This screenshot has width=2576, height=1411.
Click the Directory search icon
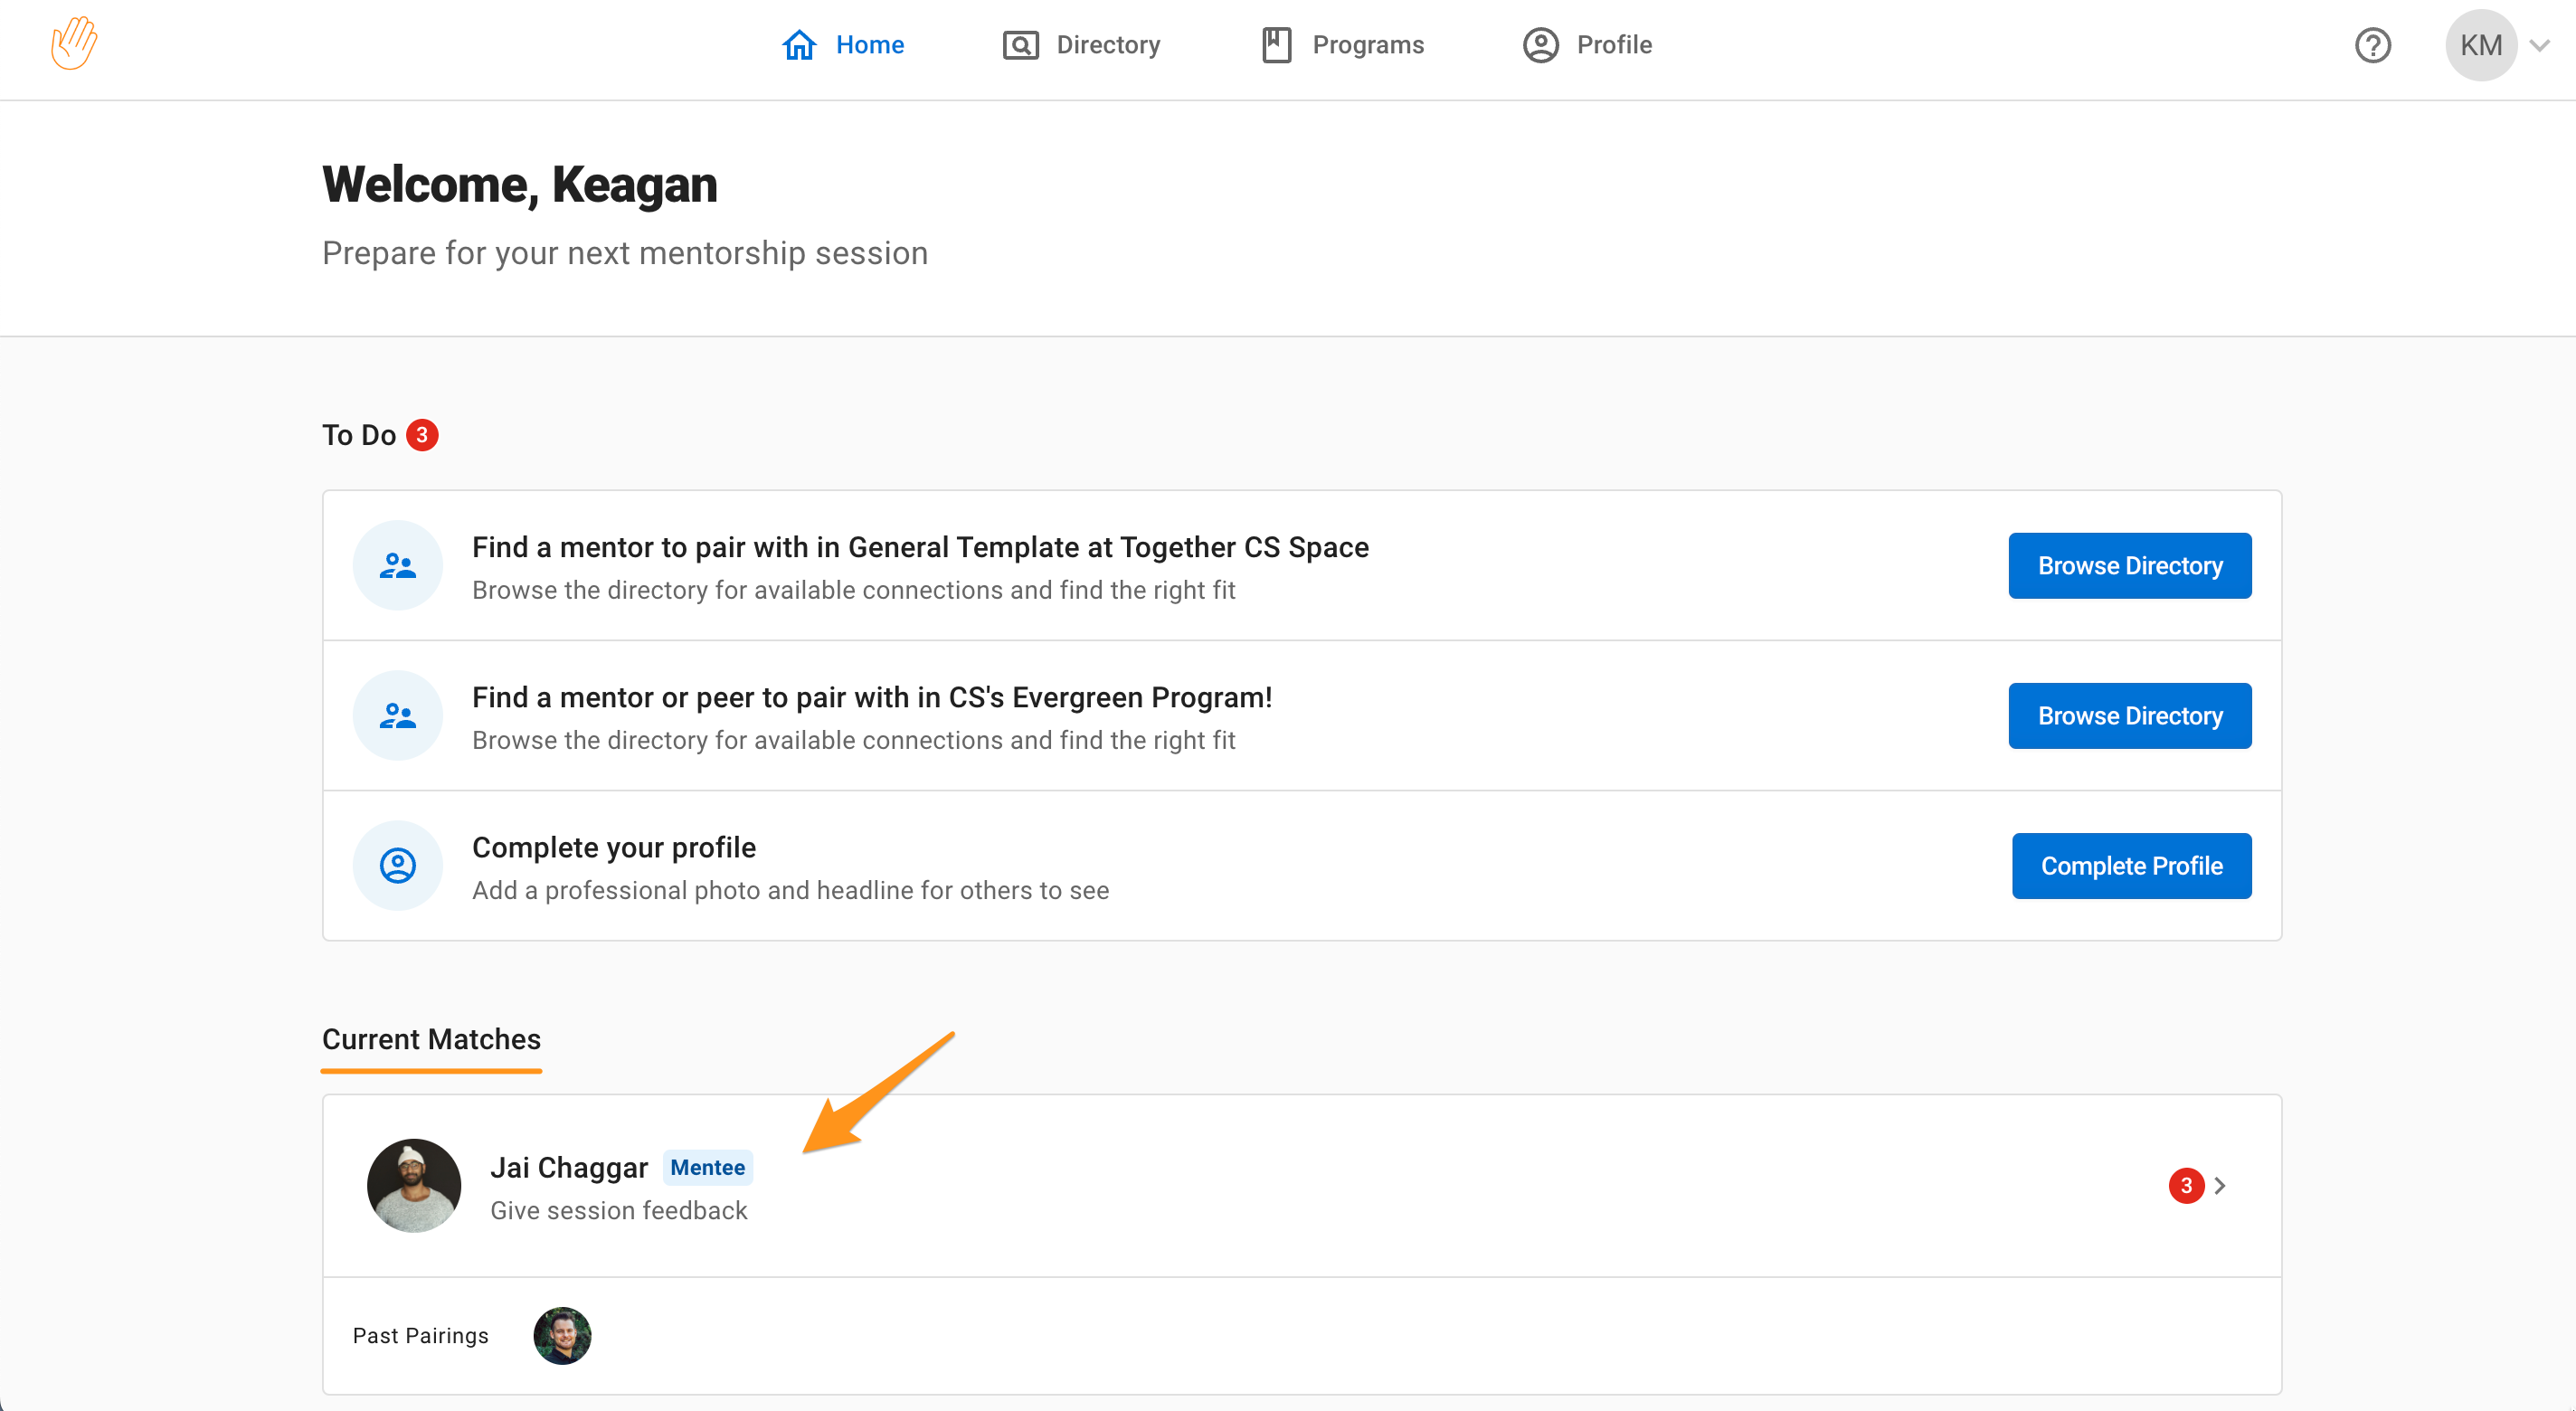[x=1020, y=46]
